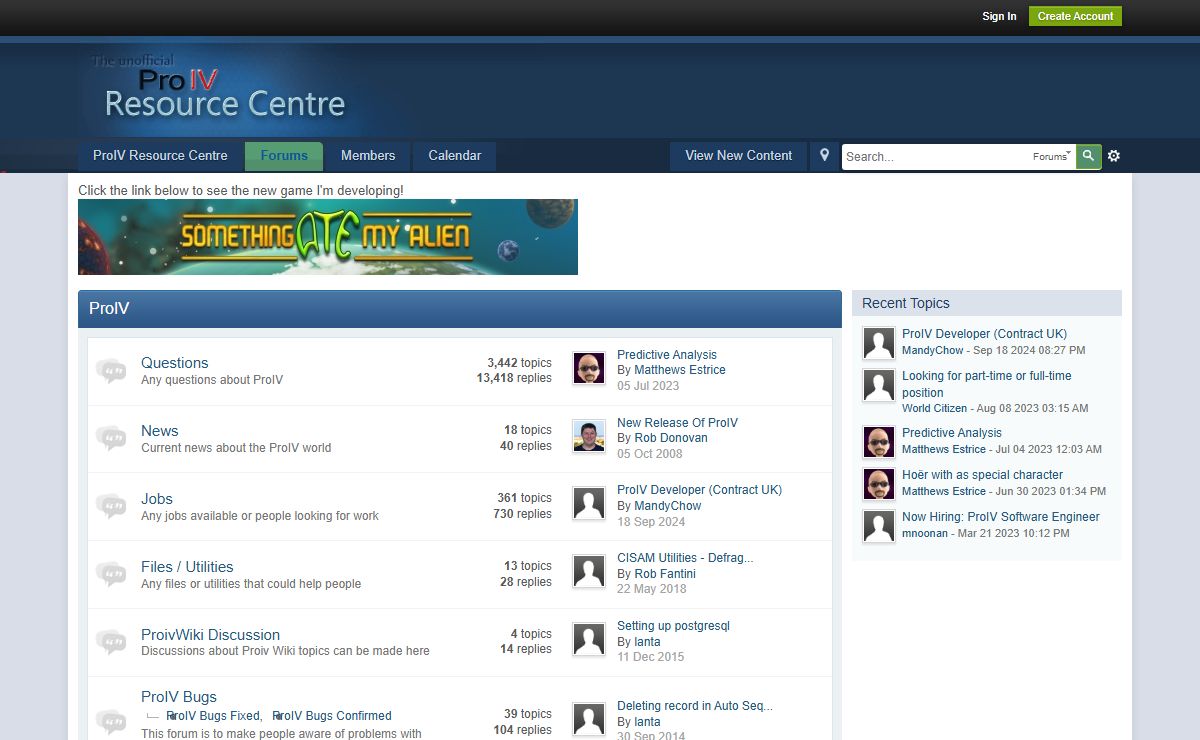Click the ProivWiki Discussion forum bubble icon
Viewport: 1200px width, 740px height.
111,642
